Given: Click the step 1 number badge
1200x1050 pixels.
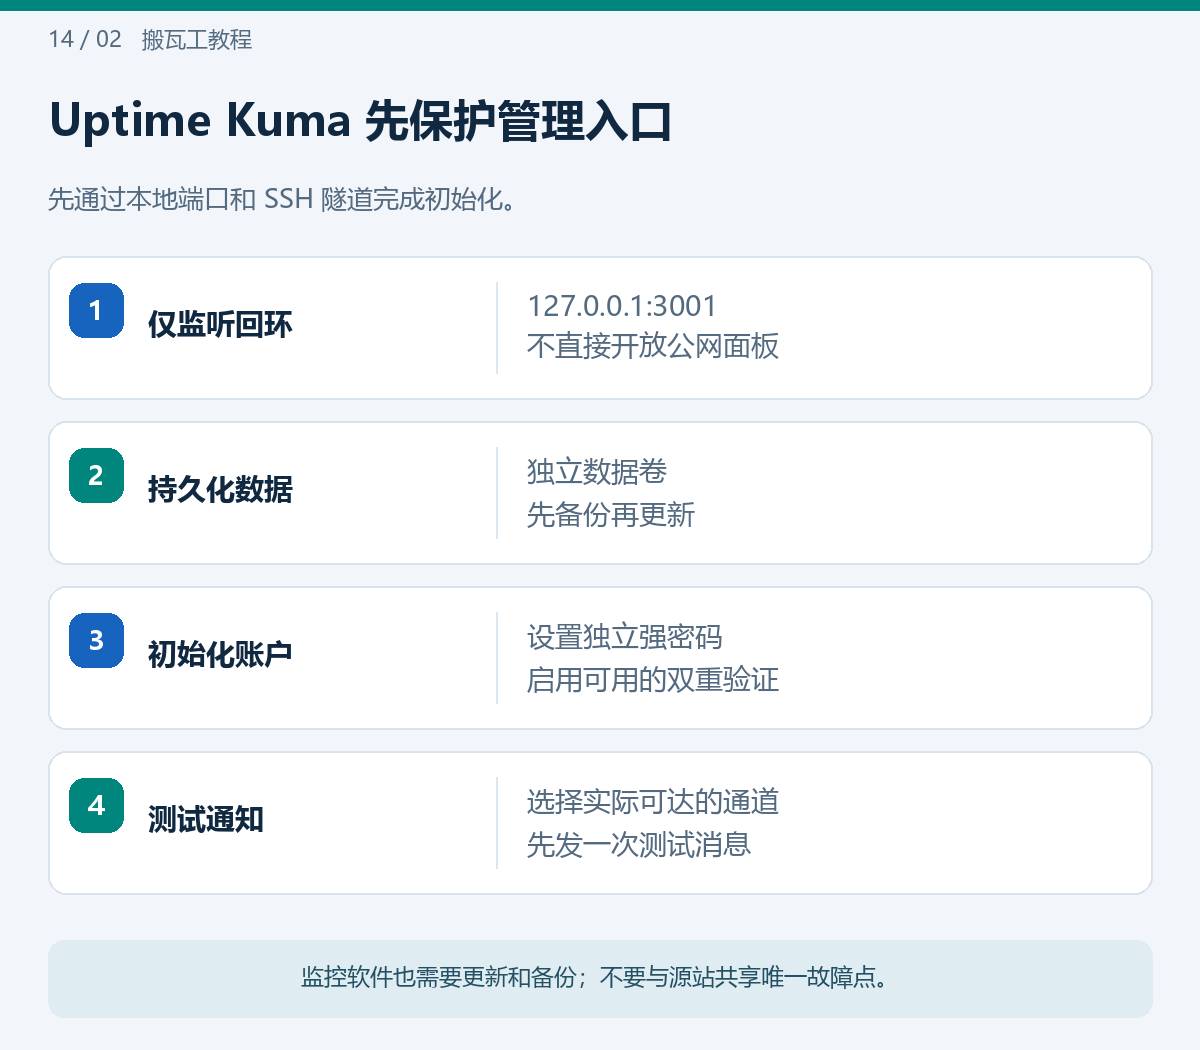Looking at the screenshot, I should point(96,310).
